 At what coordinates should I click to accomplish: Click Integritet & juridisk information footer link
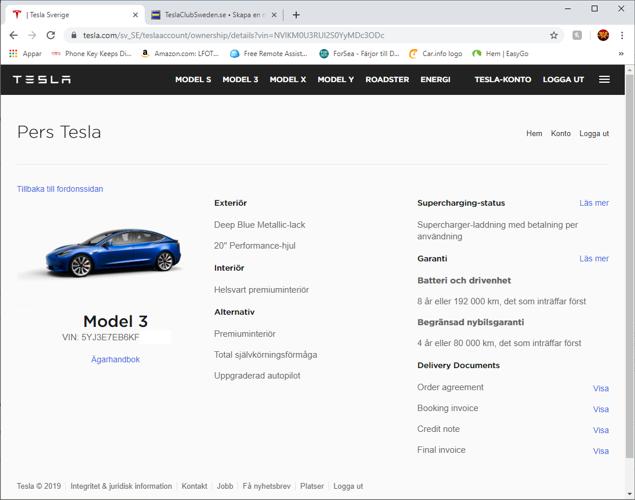pyautogui.click(x=121, y=486)
